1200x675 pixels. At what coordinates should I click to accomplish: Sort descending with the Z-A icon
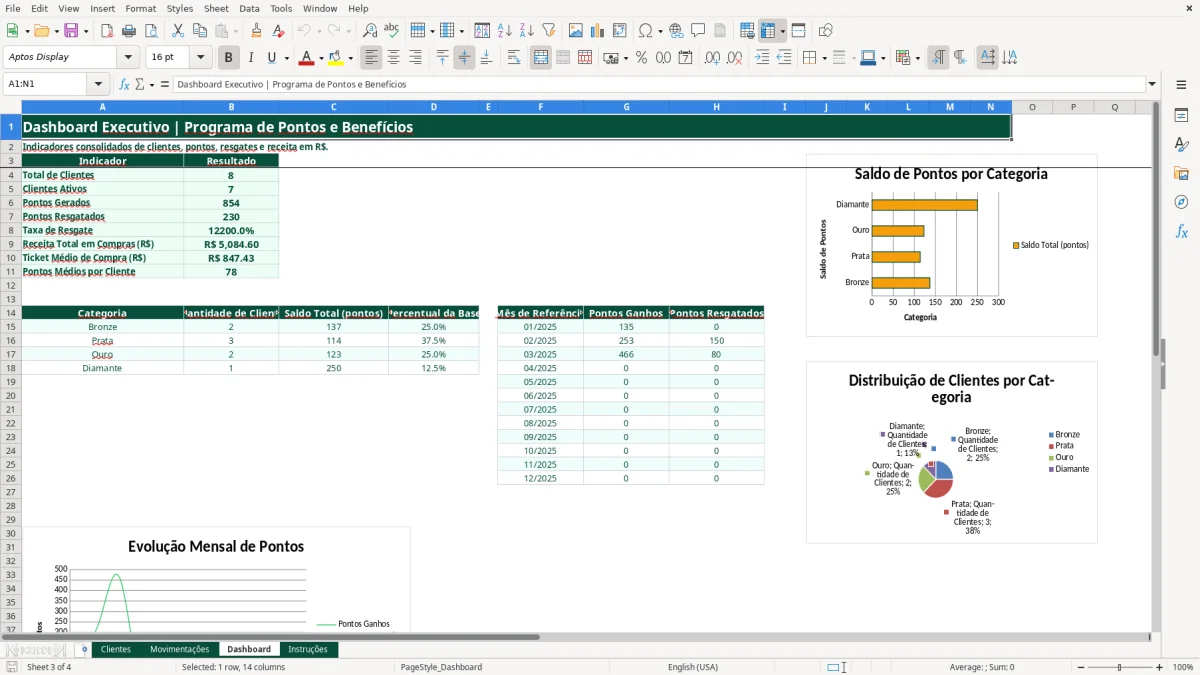[526, 31]
